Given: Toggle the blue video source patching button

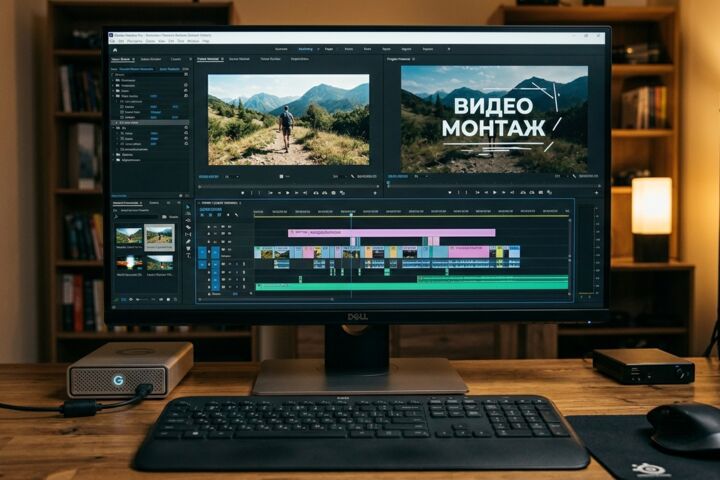Looking at the screenshot, I should (202, 252).
